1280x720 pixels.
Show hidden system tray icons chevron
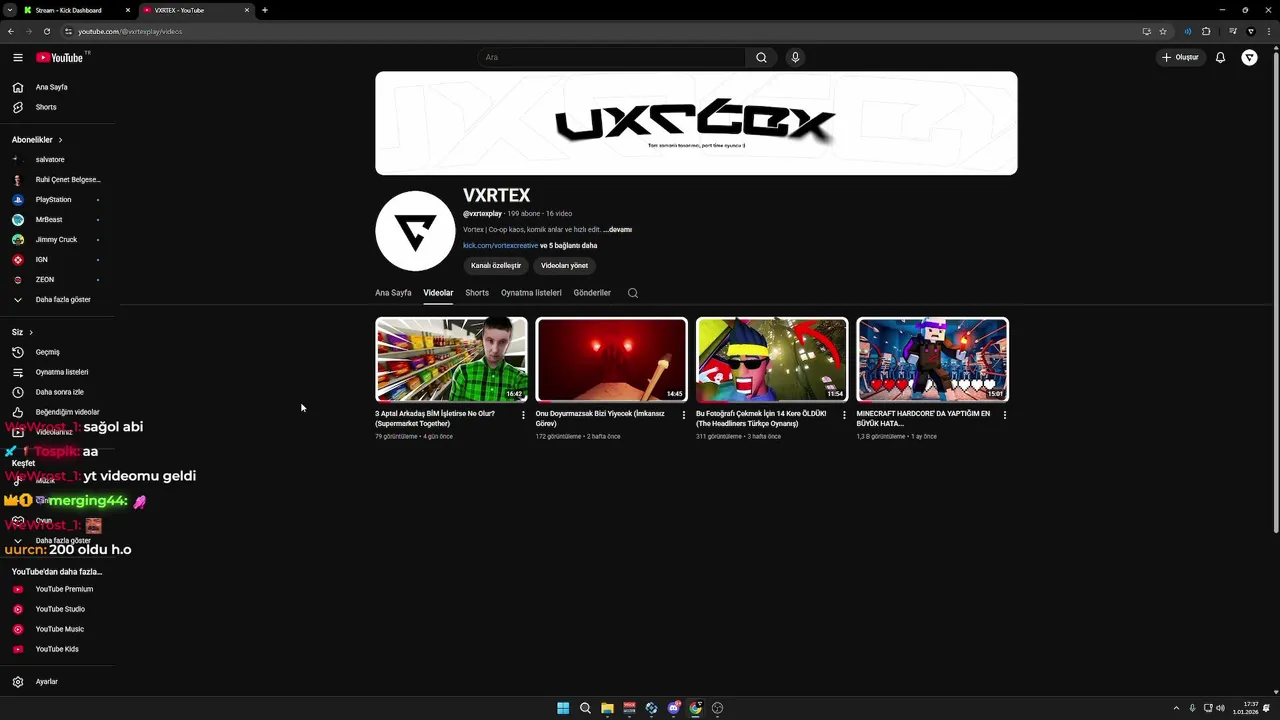pyautogui.click(x=1176, y=708)
